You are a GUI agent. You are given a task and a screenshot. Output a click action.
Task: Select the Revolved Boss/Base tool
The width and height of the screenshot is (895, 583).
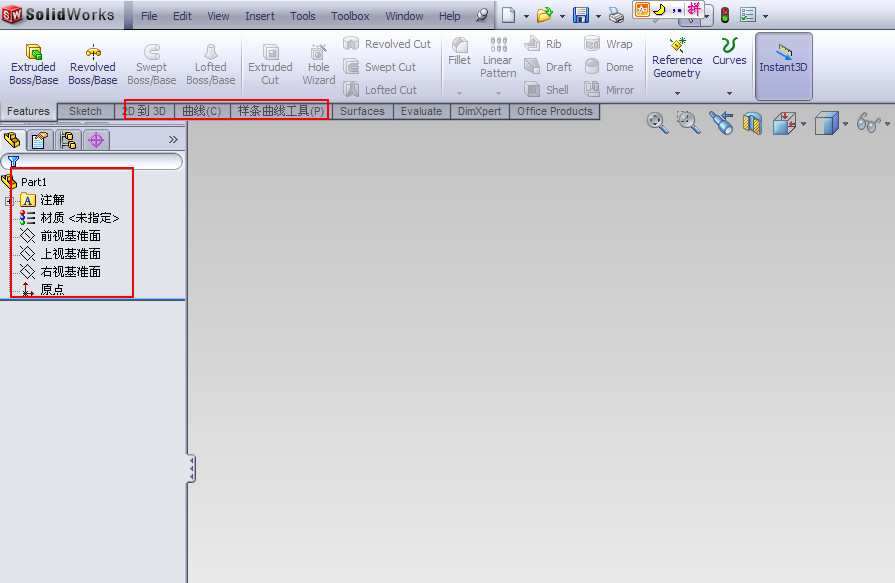(x=92, y=65)
